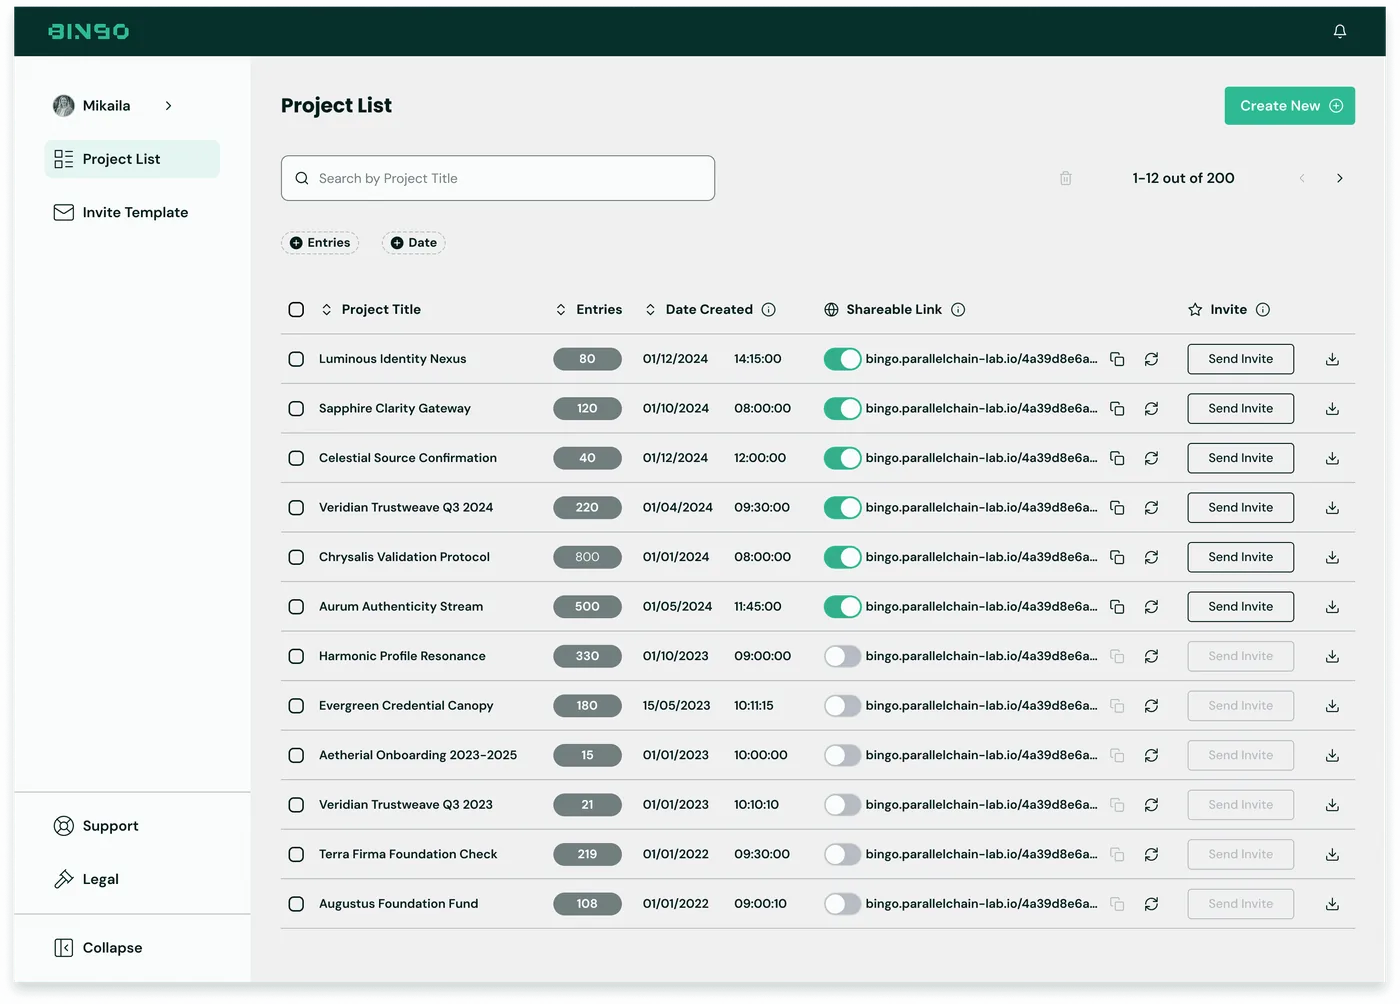Download Augustus Foundation Fund project
1400x1004 pixels.
(1332, 904)
